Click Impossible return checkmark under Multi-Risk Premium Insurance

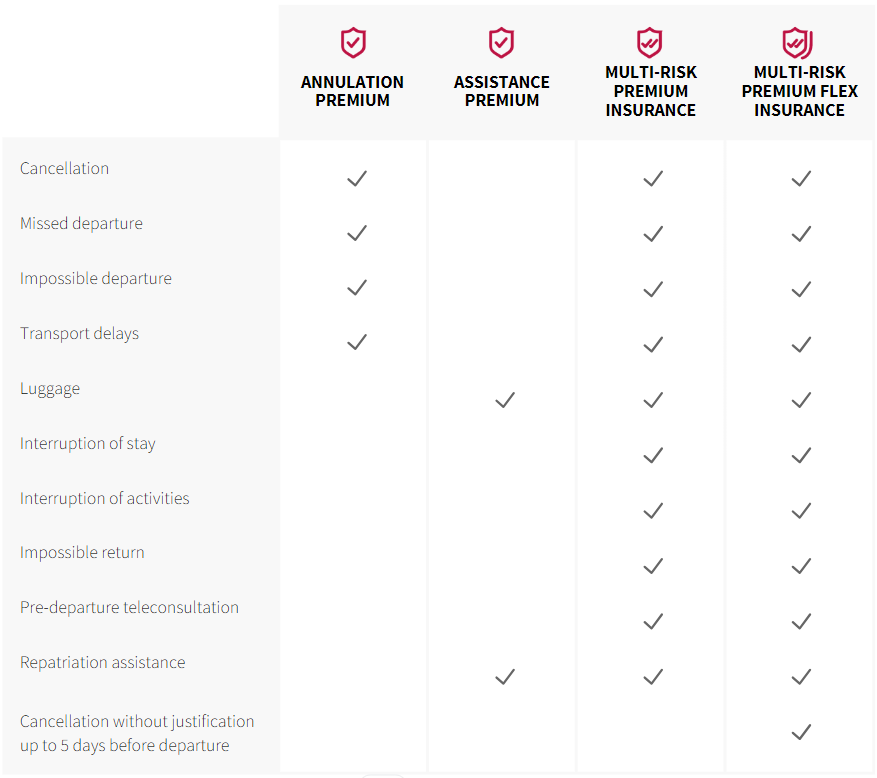tap(653, 566)
